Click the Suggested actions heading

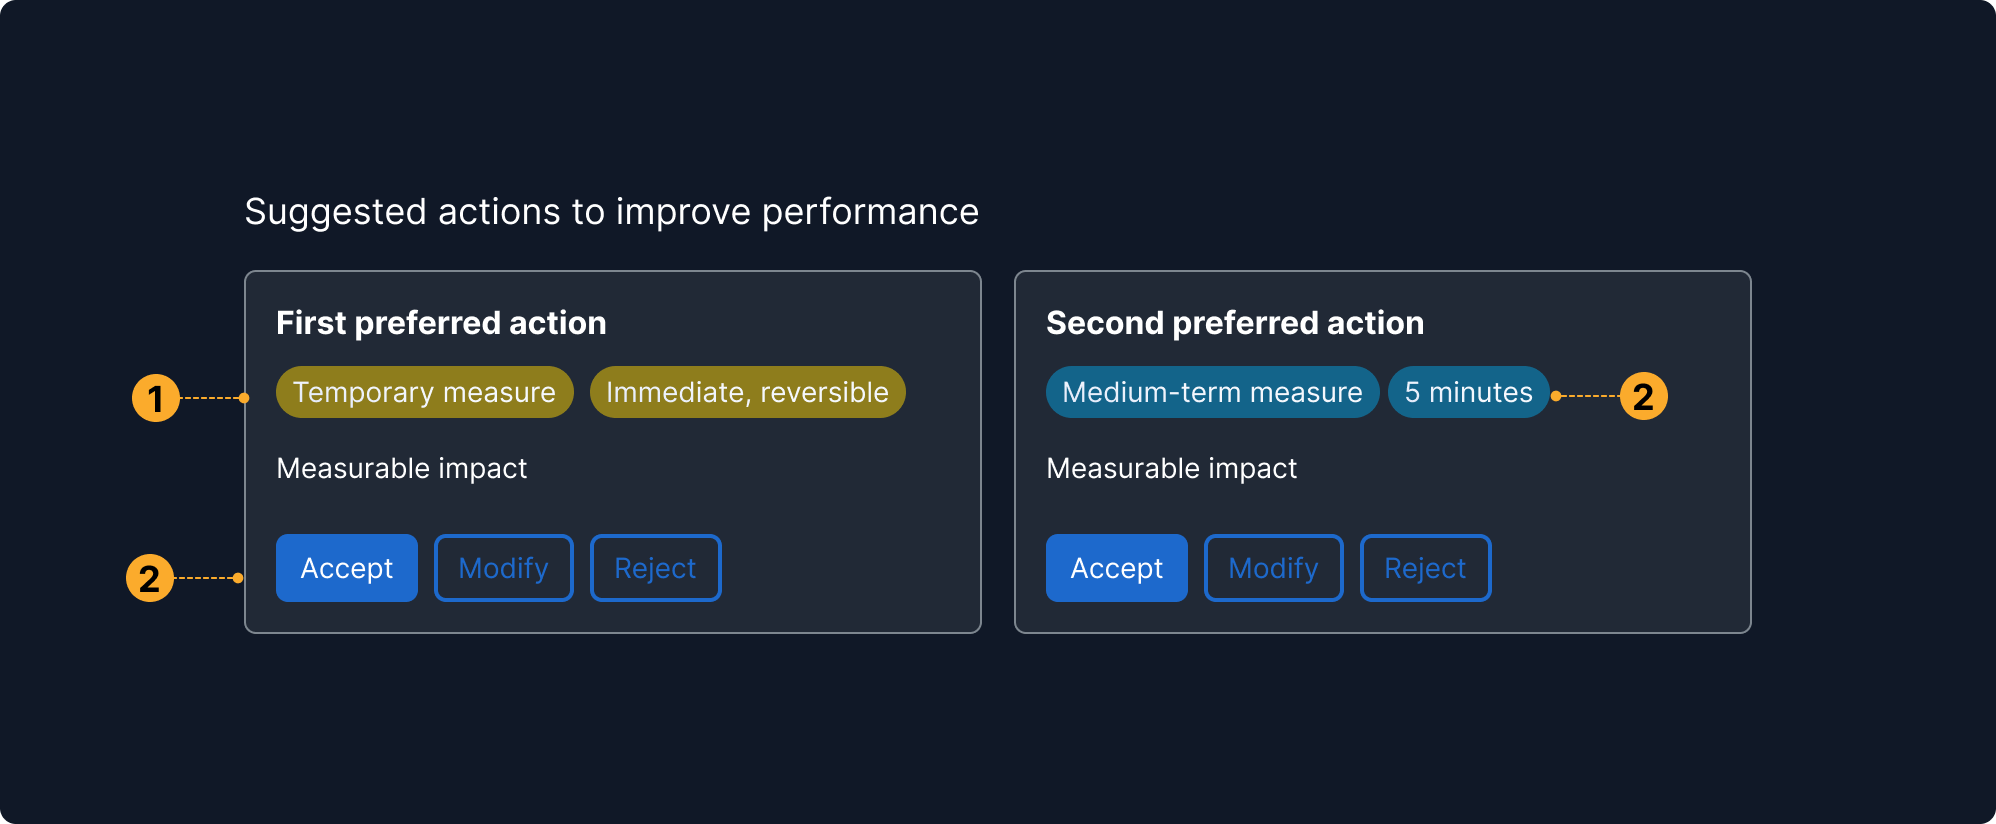coord(611,212)
